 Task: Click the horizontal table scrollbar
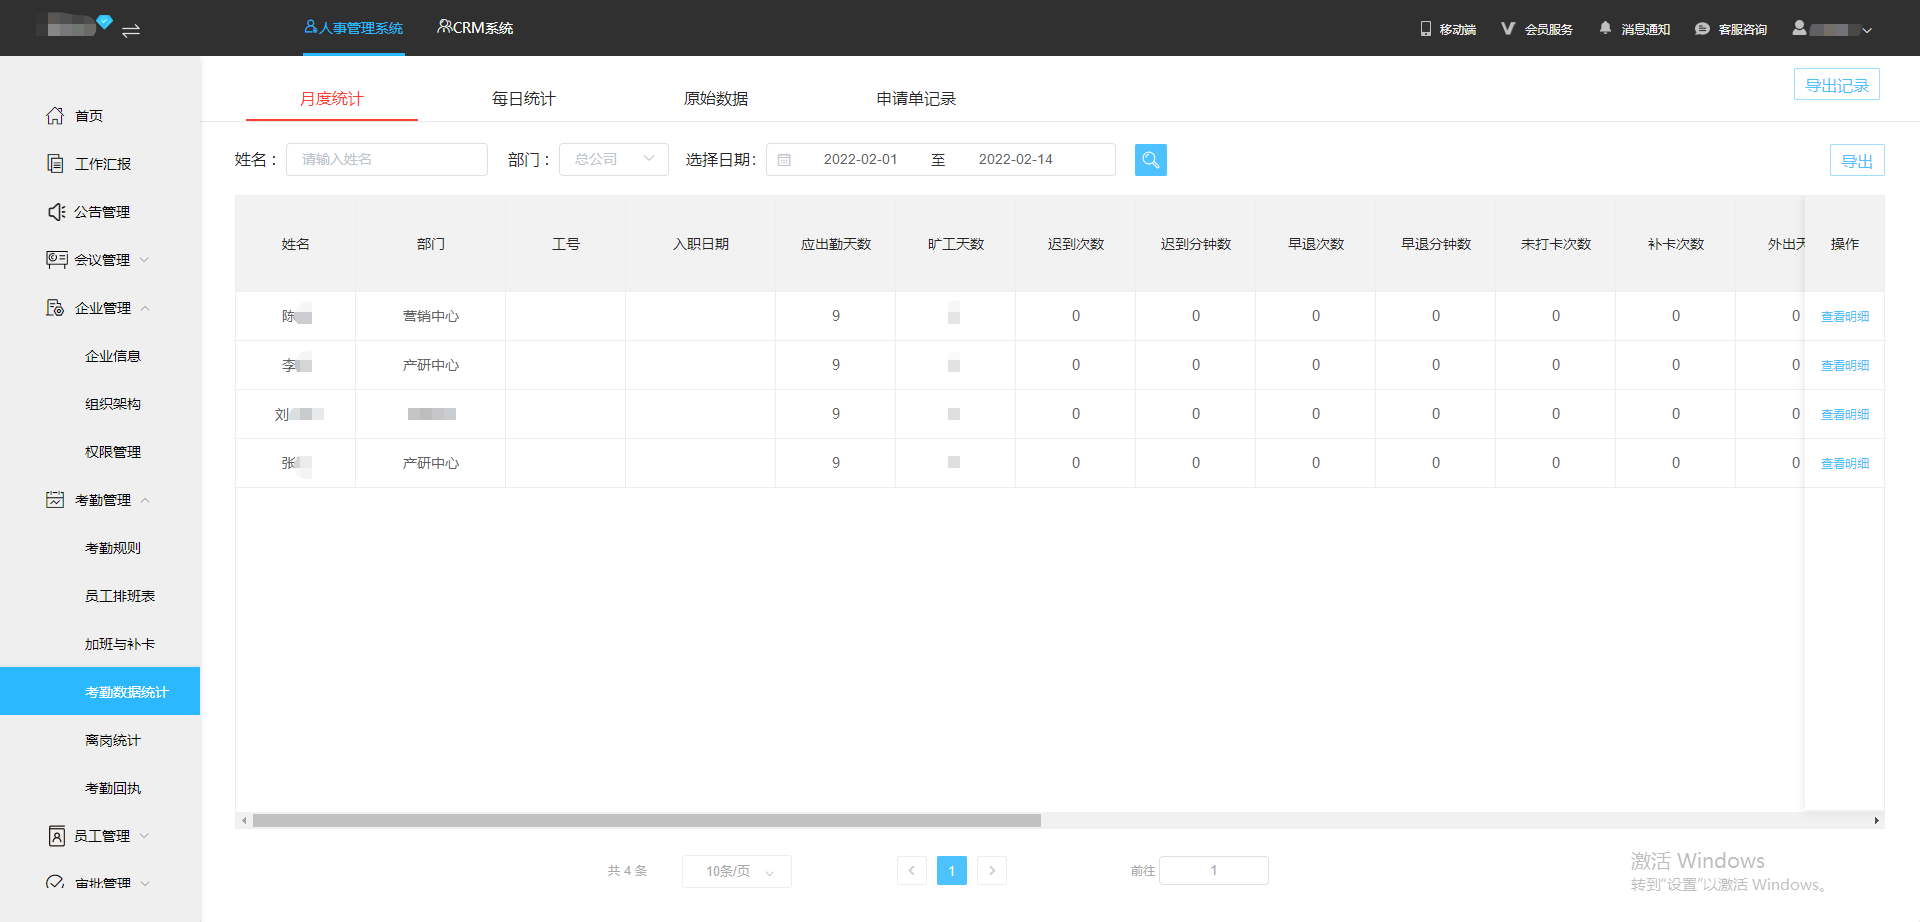[646, 821]
